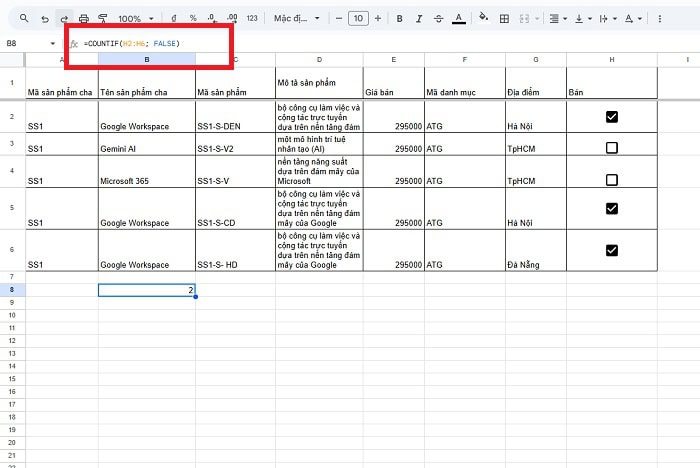700x468 pixels.
Task: Open the font family dropdown
Action: 297,18
